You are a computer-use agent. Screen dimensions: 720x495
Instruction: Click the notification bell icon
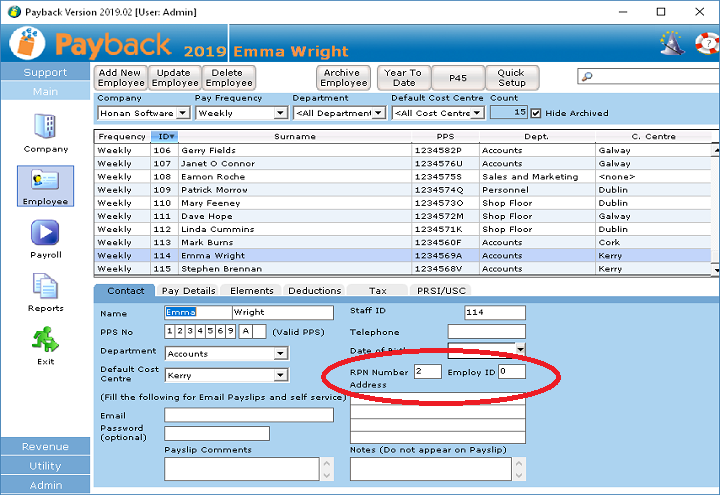(x=672, y=43)
